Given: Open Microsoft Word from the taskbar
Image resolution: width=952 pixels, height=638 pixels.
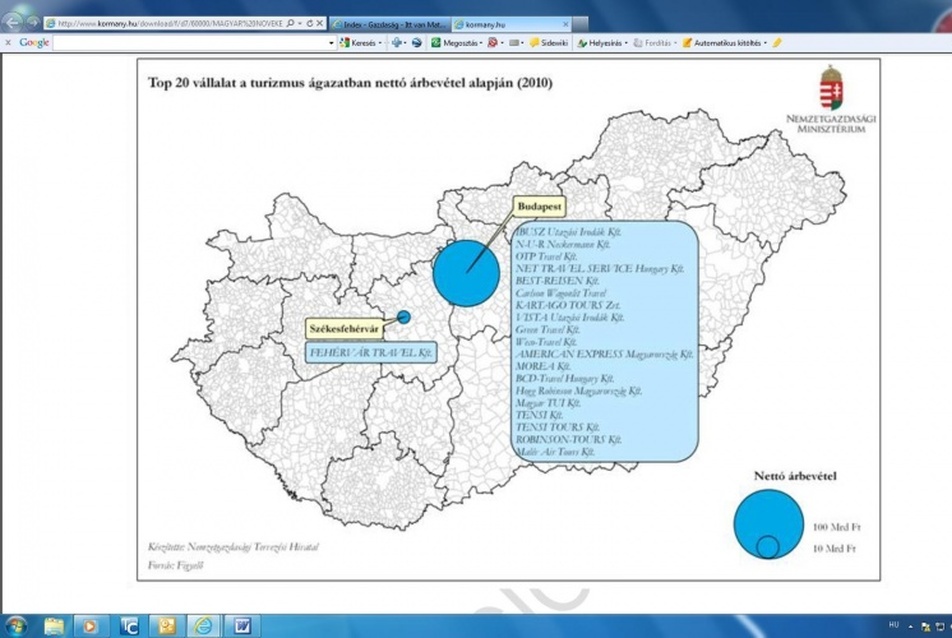Looking at the screenshot, I should click(x=242, y=626).
